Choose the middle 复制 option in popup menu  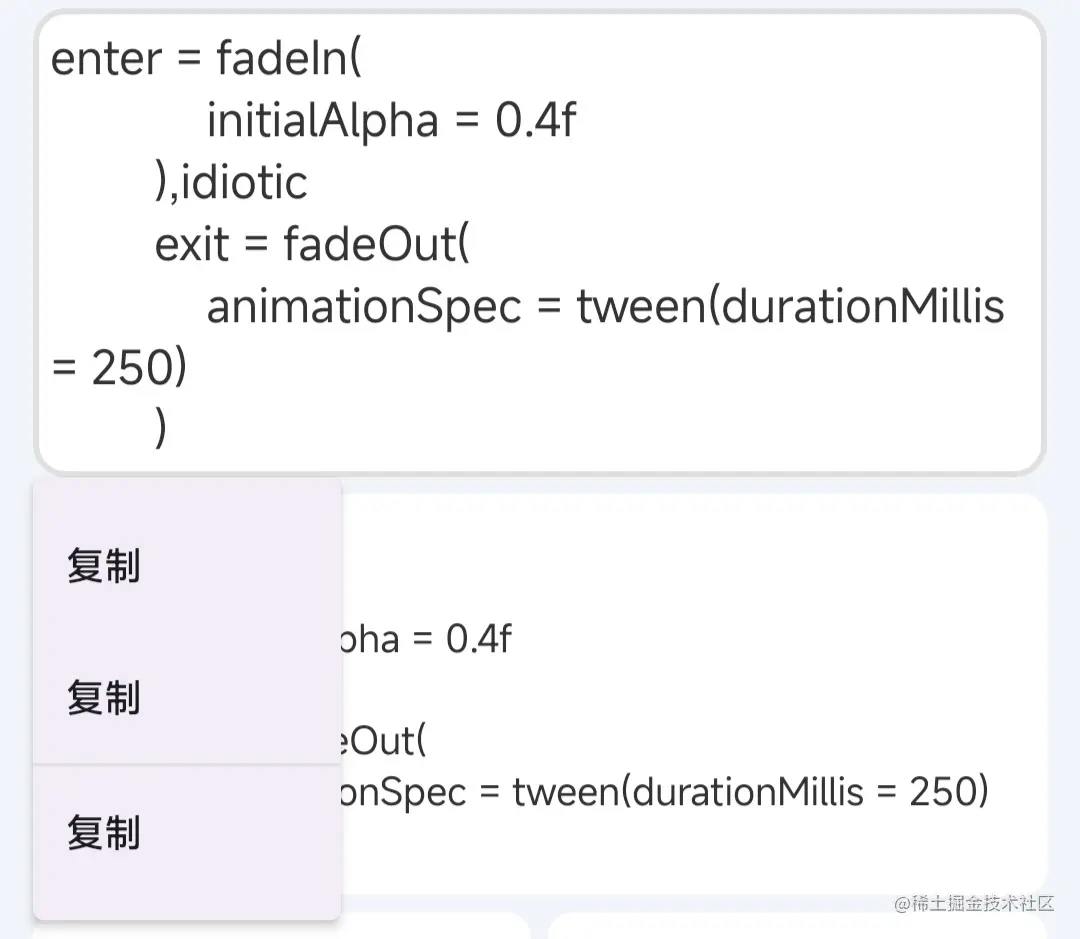pyautogui.click(x=104, y=698)
